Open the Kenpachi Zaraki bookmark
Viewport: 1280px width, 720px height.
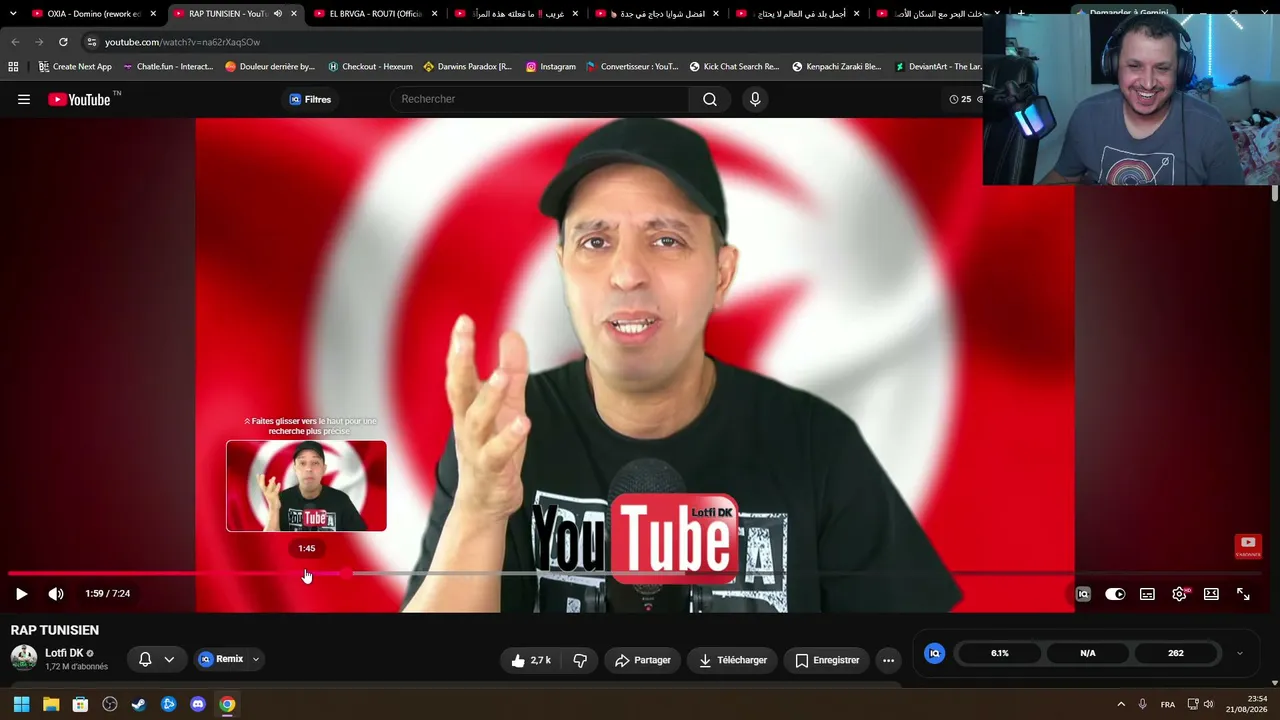tap(837, 67)
